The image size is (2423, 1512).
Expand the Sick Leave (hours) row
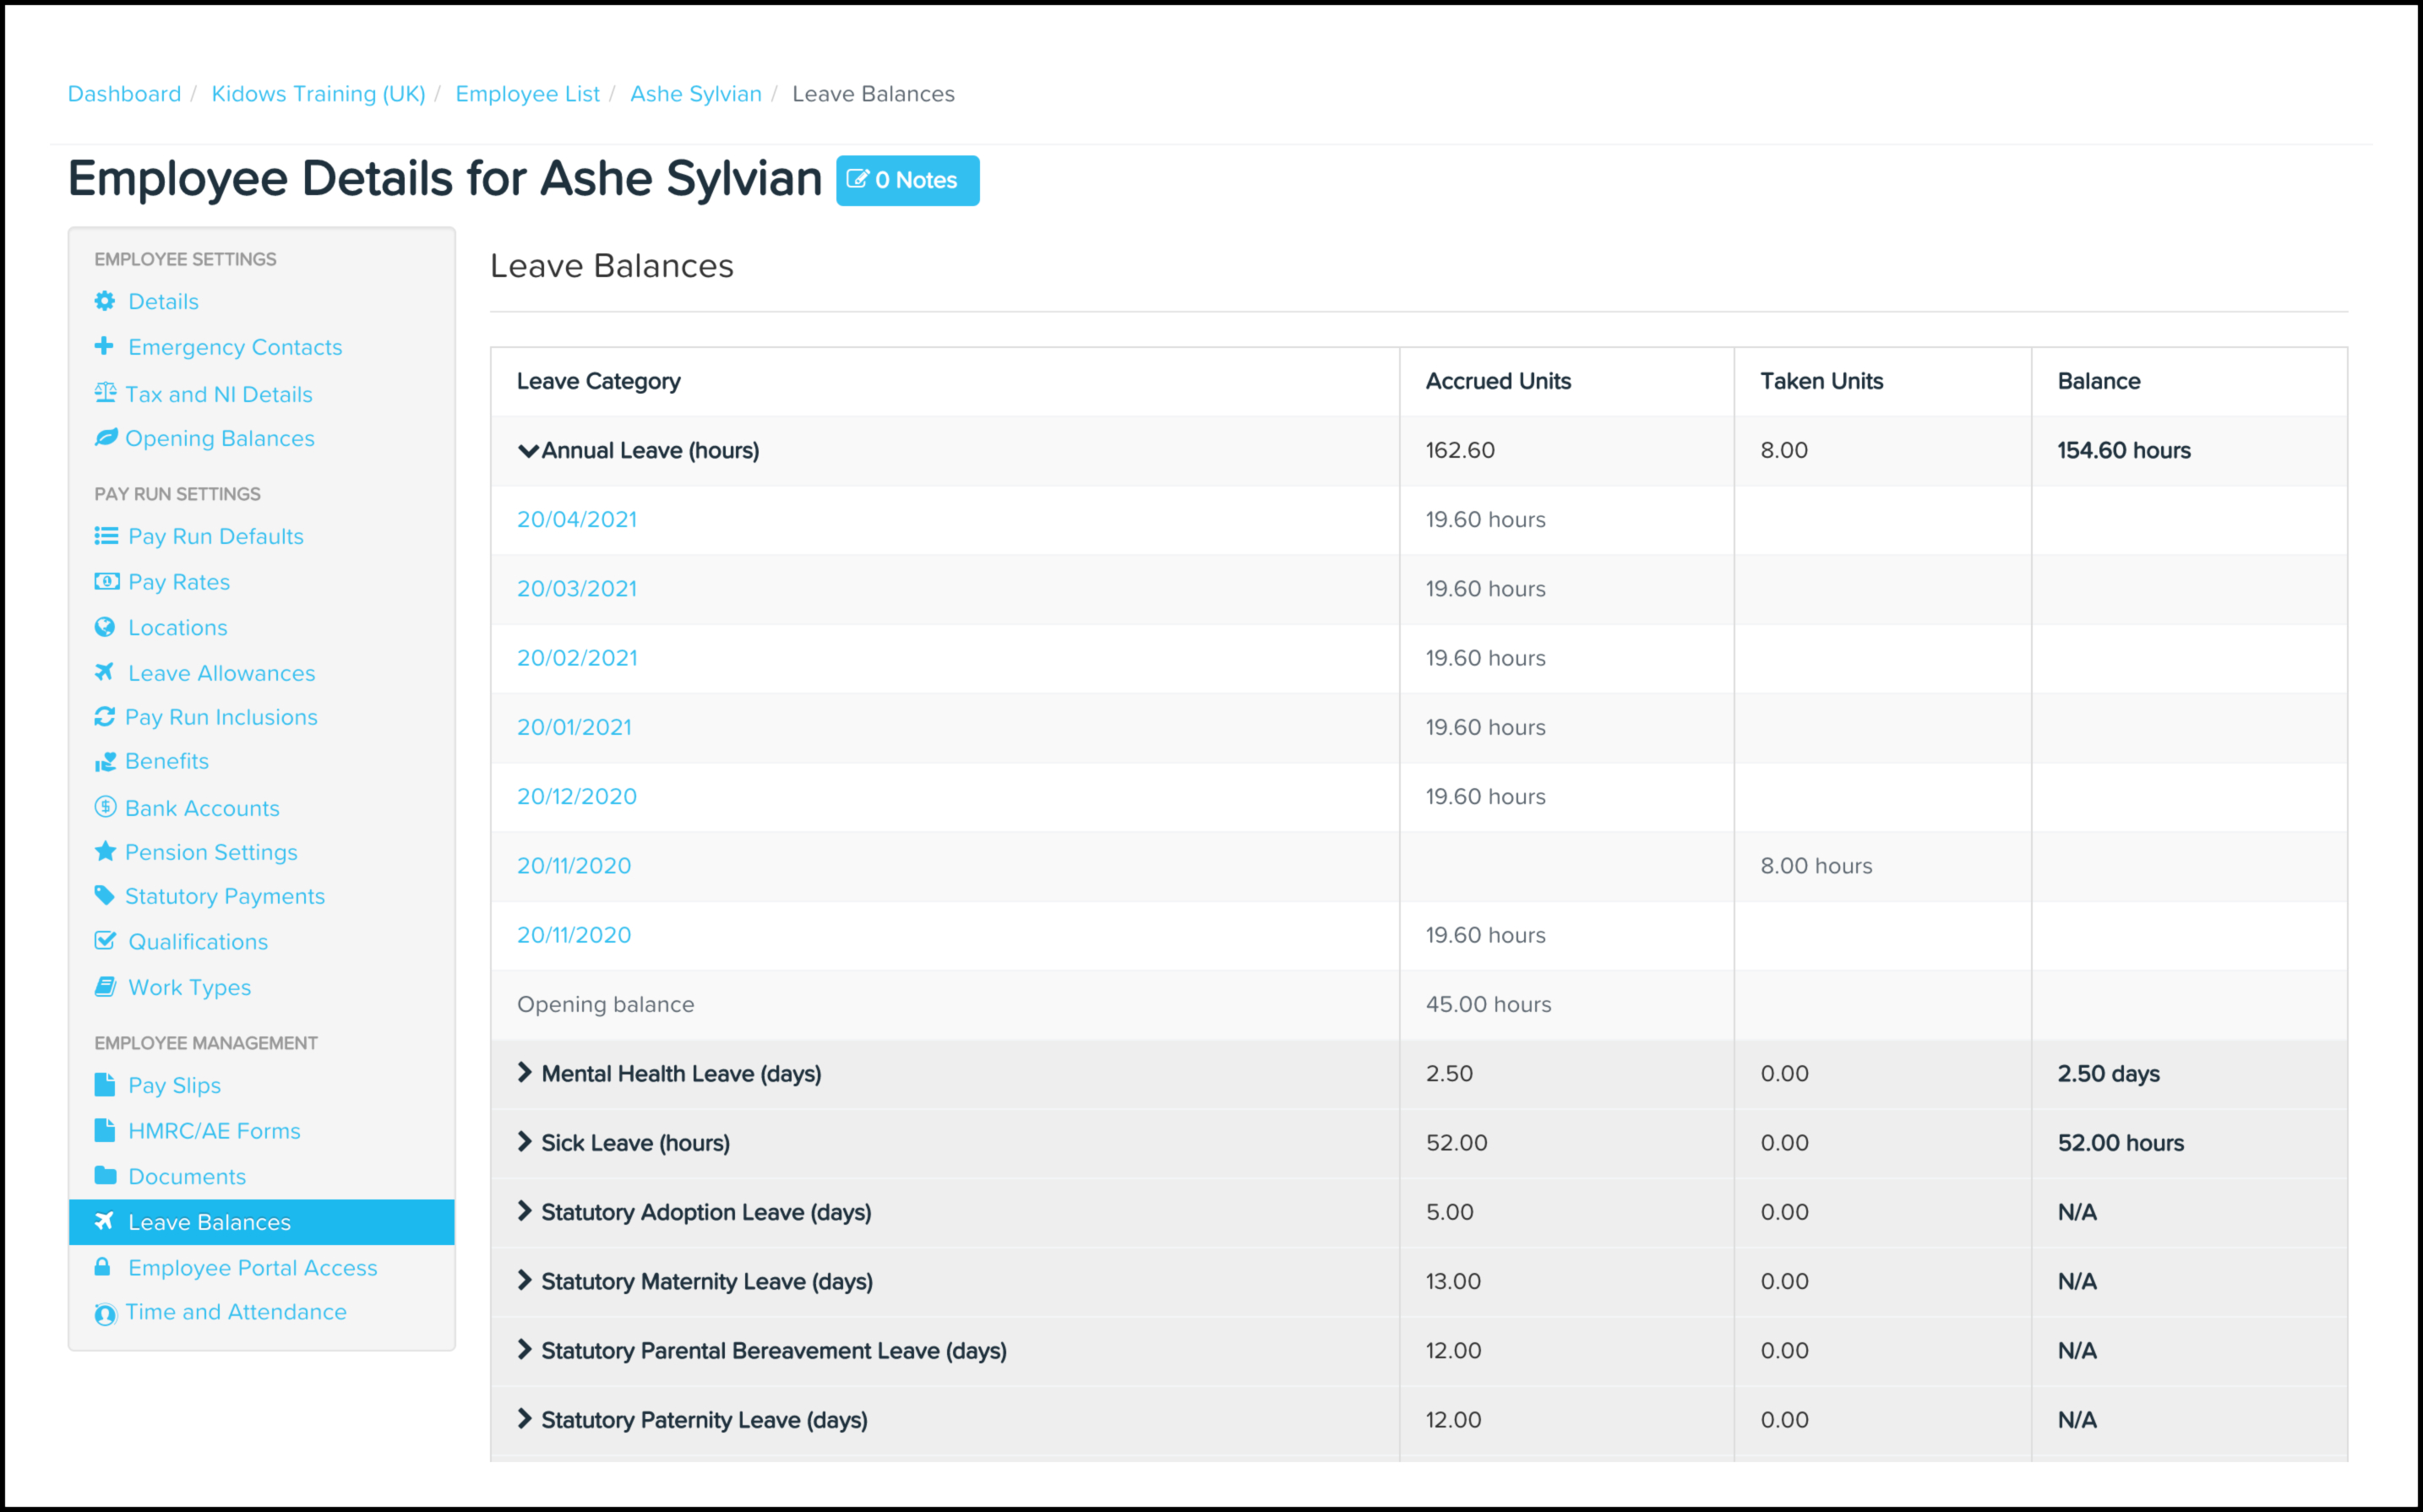[x=525, y=1142]
